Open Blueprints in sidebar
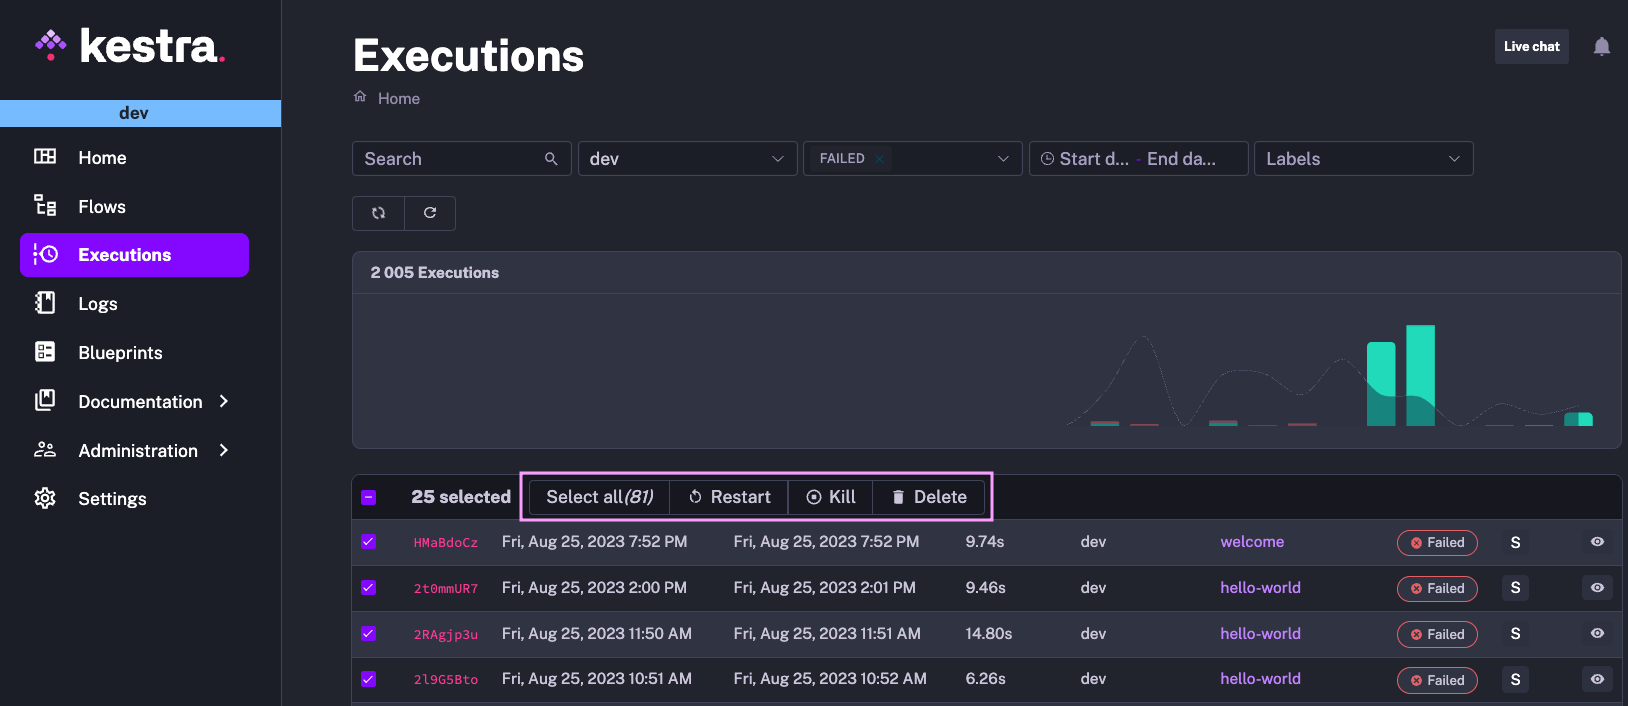Screen dimensions: 1628x706 click(134, 352)
